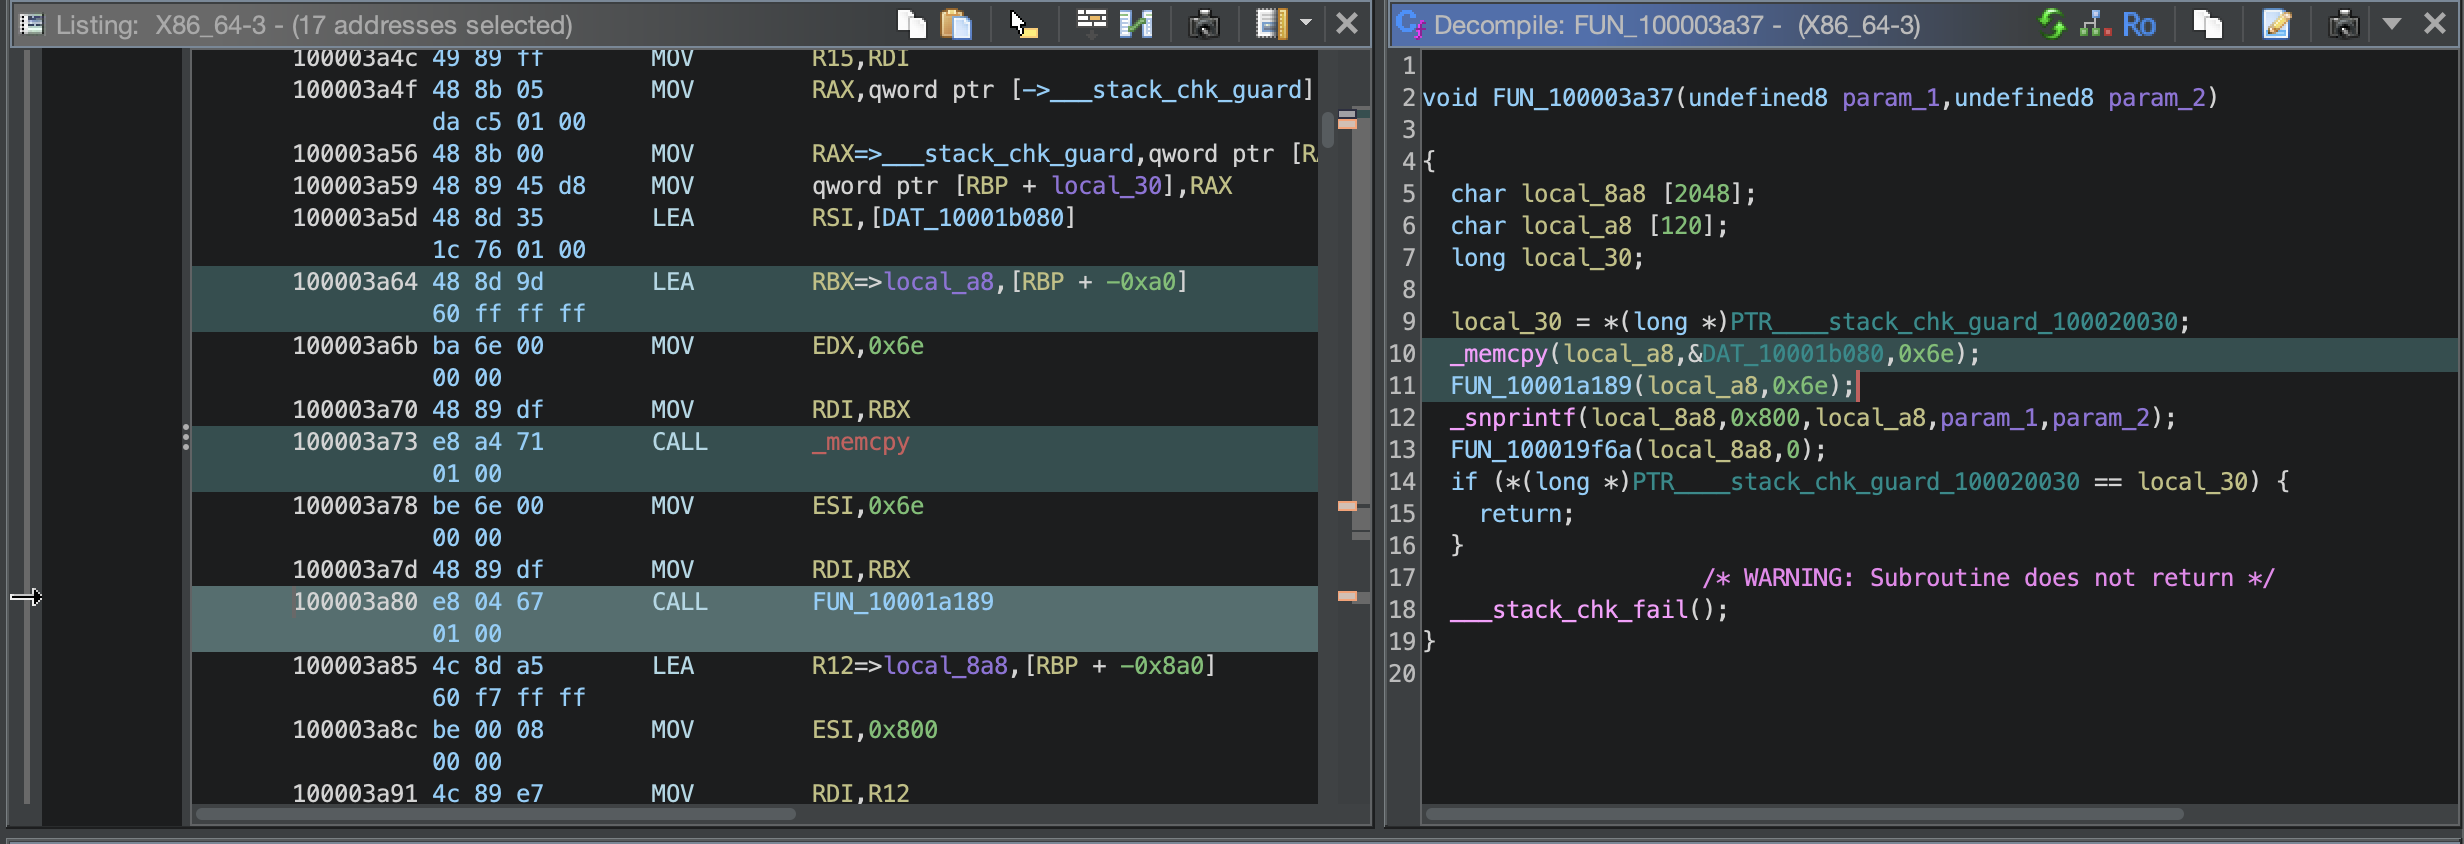This screenshot has height=844, width=2464.
Task: Take a Decompile snapshot with camera icon
Action: (2344, 23)
